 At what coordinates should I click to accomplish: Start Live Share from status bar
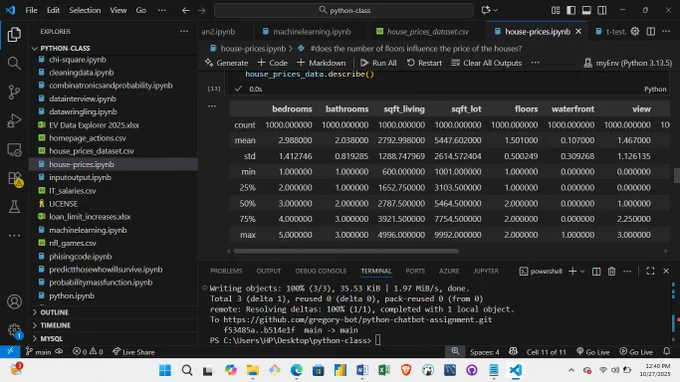(x=134, y=352)
